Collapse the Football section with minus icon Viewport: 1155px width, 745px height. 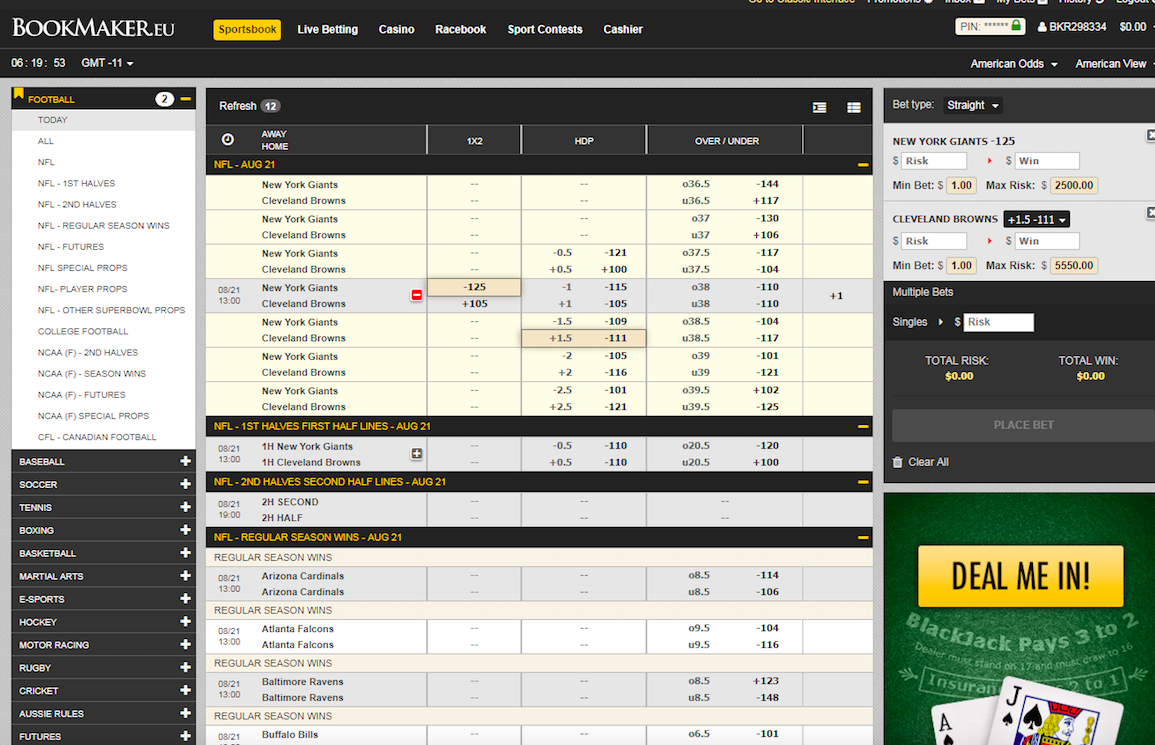pos(186,99)
